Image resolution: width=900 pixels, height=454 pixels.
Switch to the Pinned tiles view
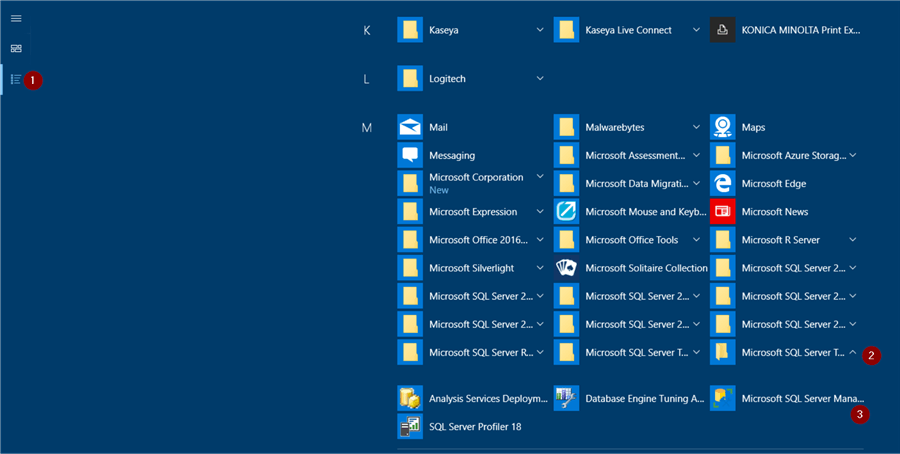16,49
